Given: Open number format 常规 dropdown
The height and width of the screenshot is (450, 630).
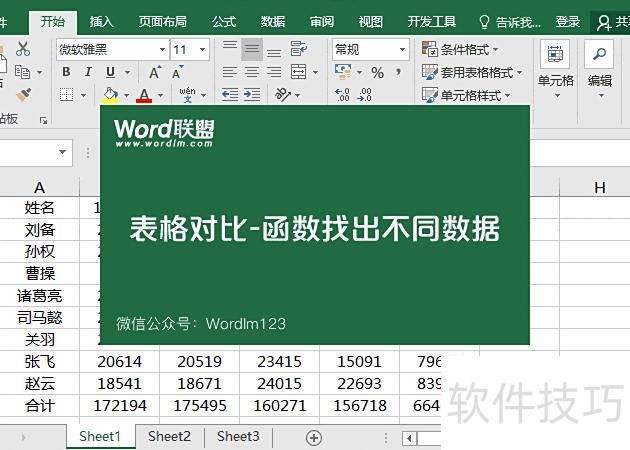Looking at the screenshot, I should [402, 49].
